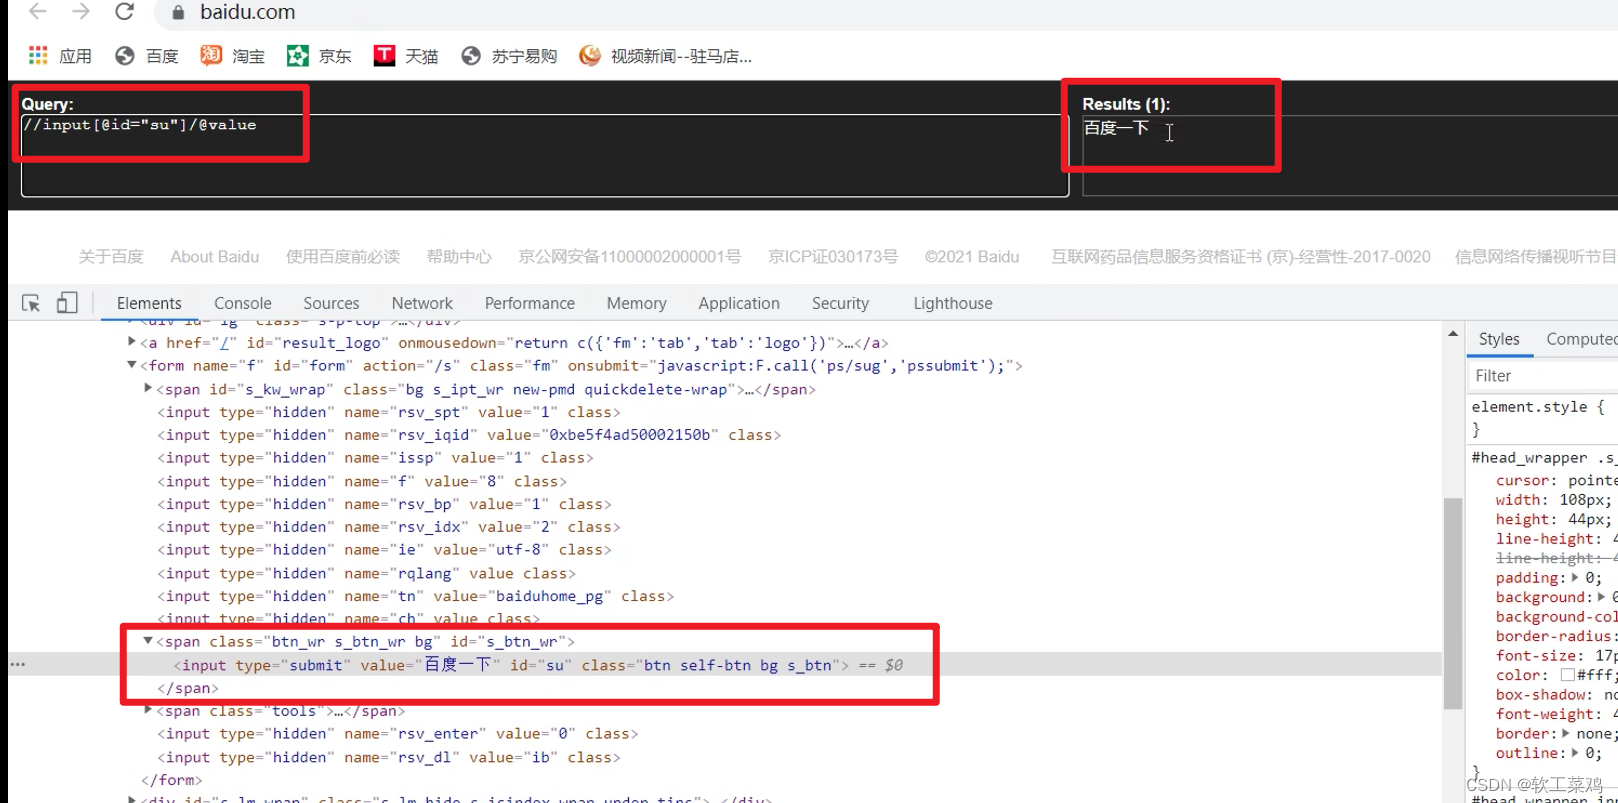Open the Network tab
Viewport: 1618px width, 803px height.
422,303
